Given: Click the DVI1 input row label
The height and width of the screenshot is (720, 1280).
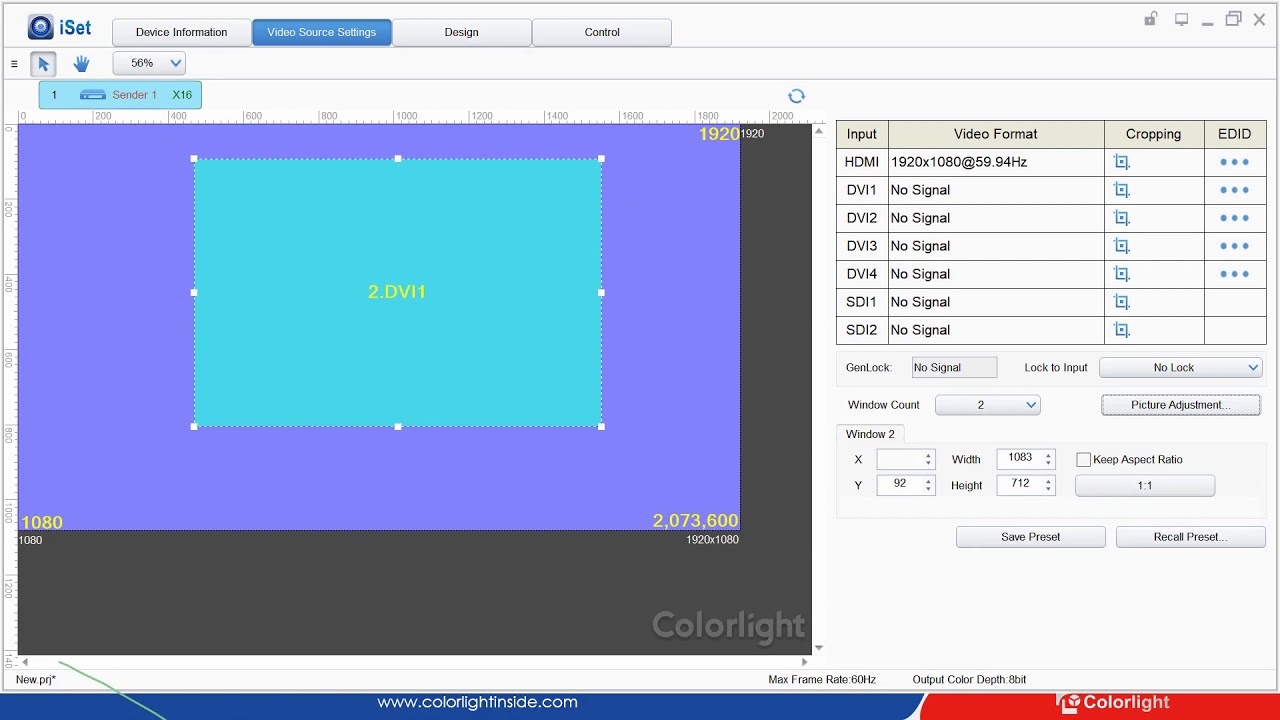Looking at the screenshot, I should click(862, 190).
